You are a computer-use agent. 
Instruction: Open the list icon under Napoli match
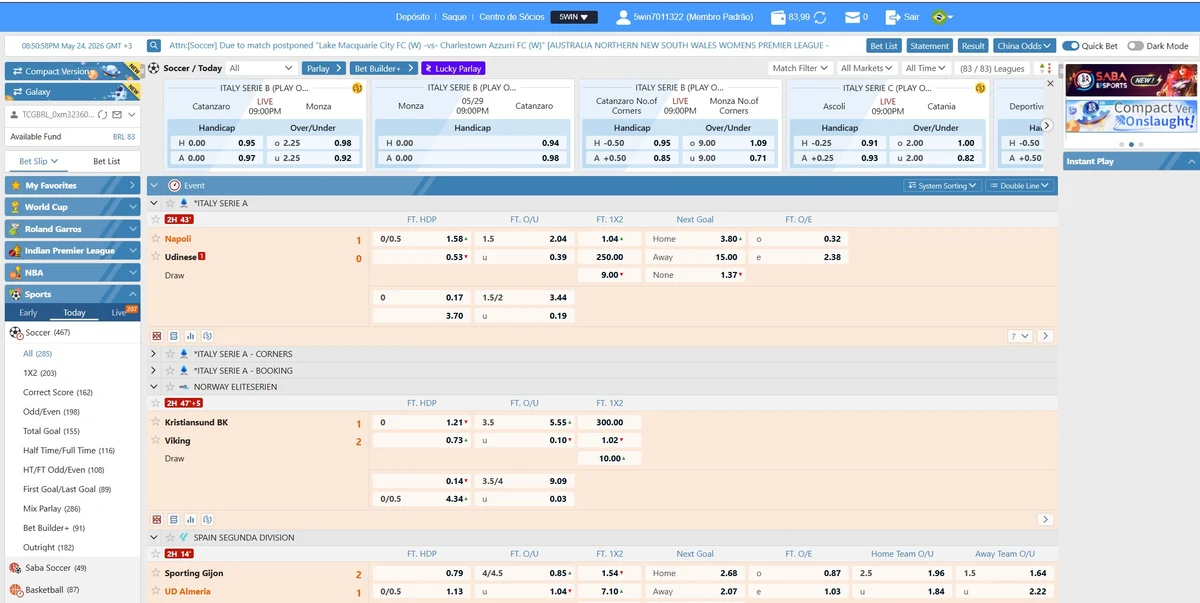(x=174, y=336)
